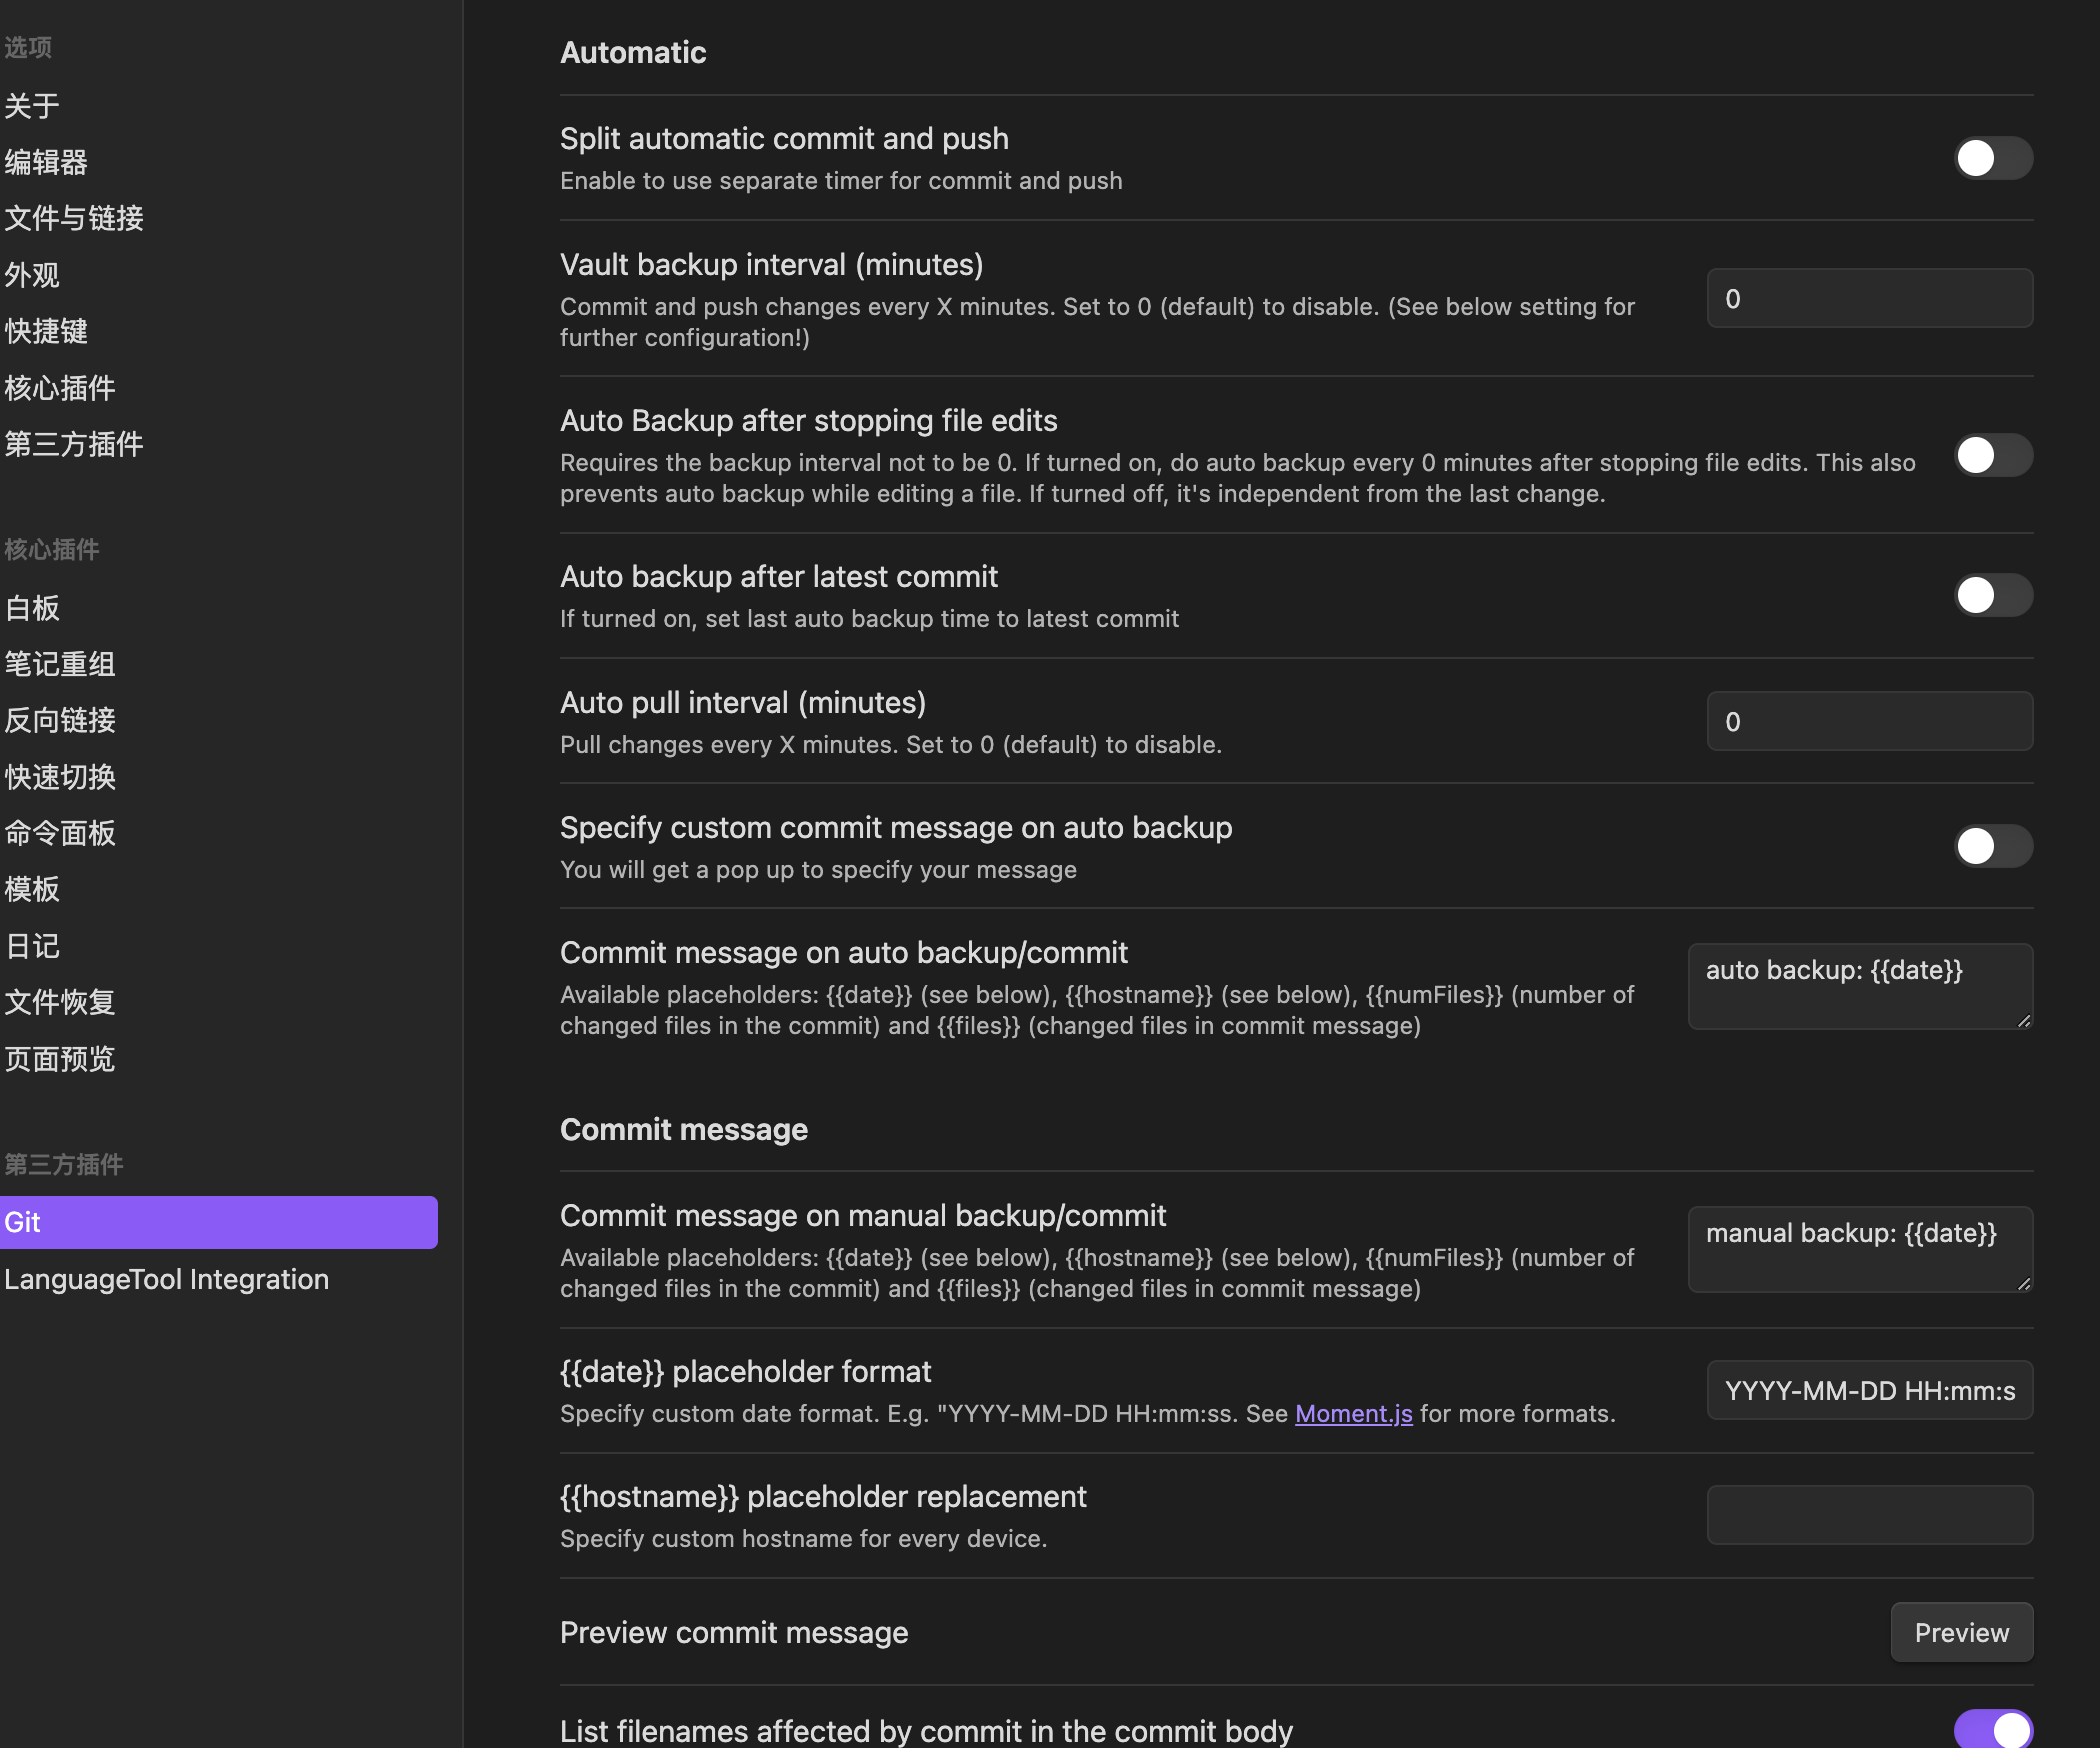This screenshot has height=1748, width=2100.
Task: Open LanguageTool Integration plugin settings
Action: [x=166, y=1279]
